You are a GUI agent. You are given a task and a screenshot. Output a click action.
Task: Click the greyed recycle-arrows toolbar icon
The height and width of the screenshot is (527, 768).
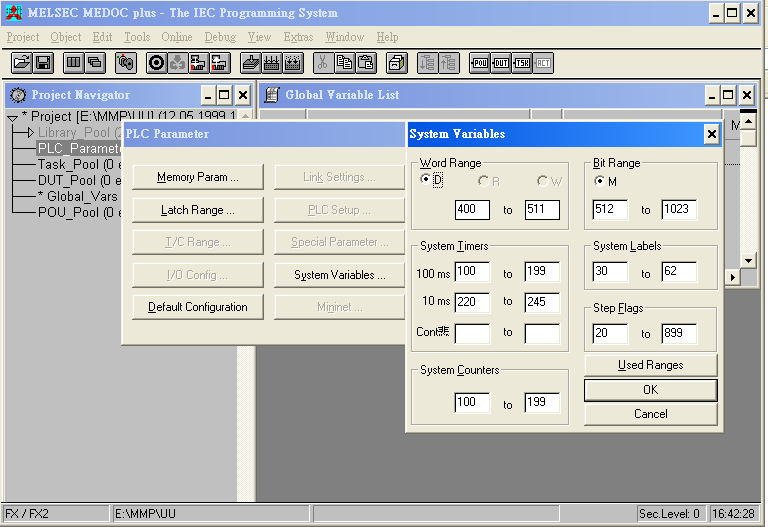pyautogui.click(x=177, y=63)
